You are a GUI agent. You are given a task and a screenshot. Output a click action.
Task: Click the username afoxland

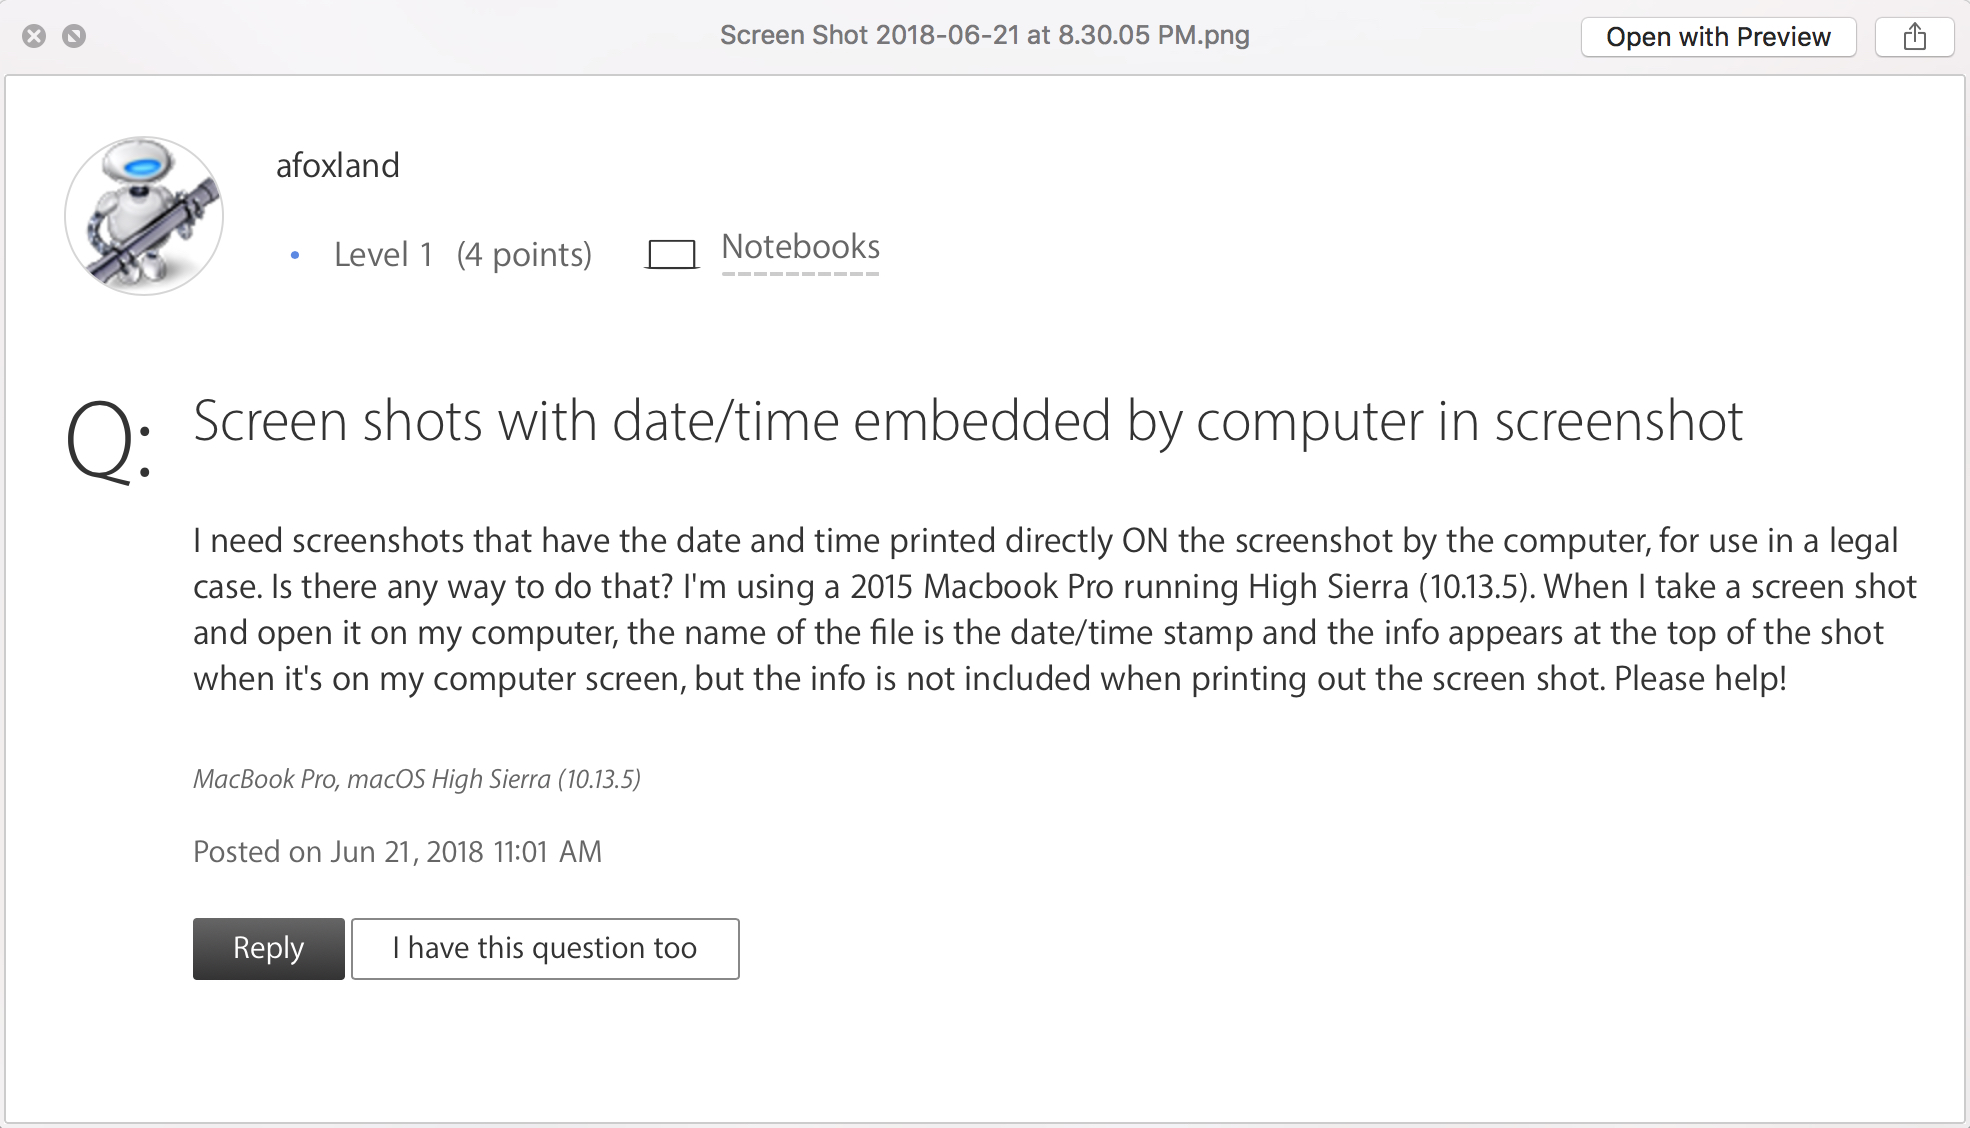pos(337,165)
